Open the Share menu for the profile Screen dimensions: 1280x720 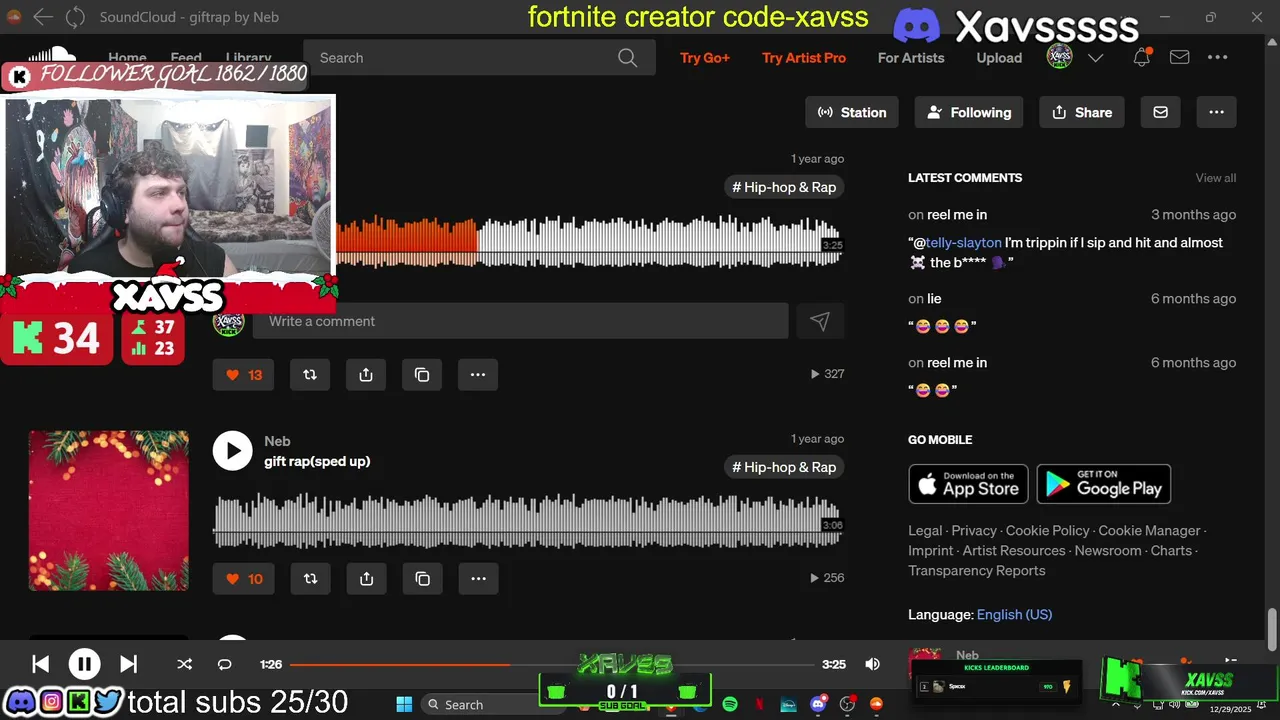[1082, 112]
